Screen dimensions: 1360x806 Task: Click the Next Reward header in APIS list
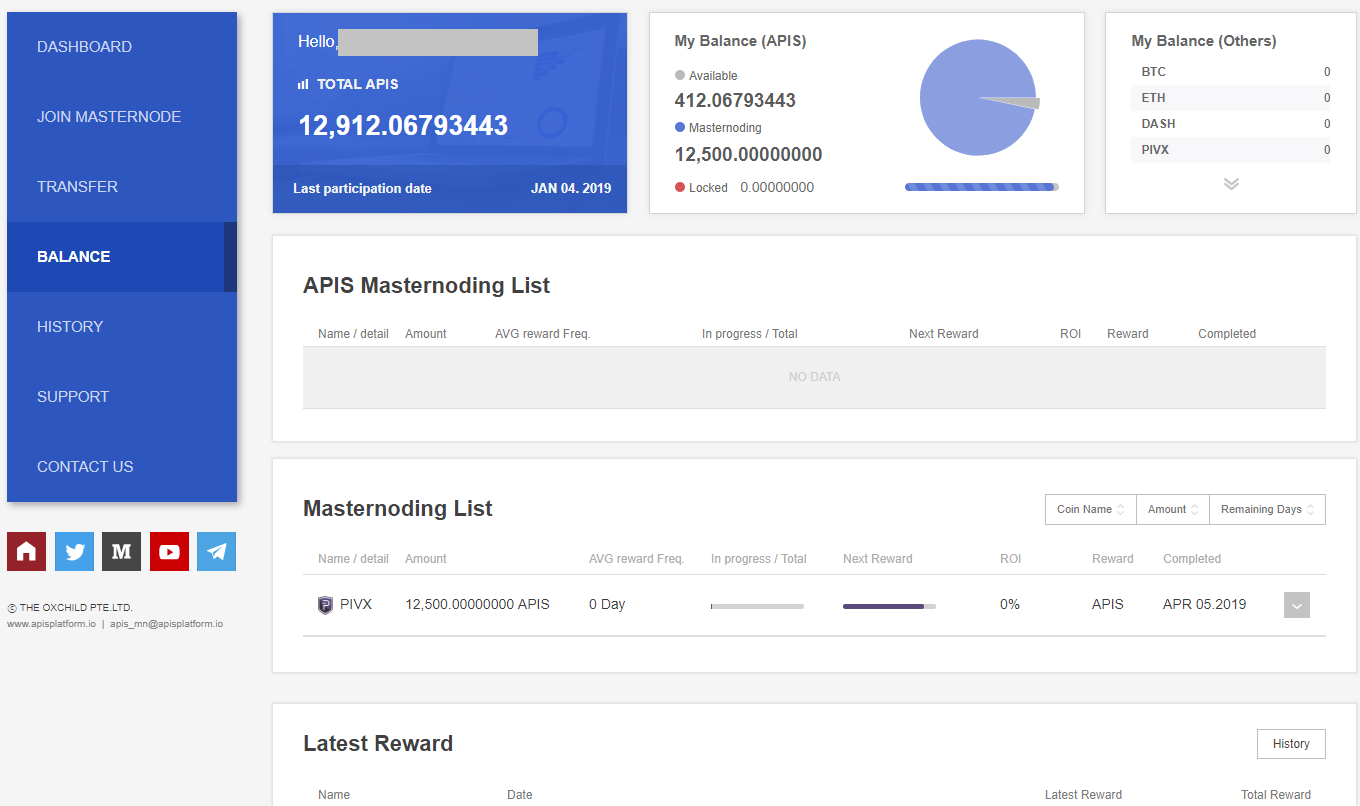(x=944, y=334)
